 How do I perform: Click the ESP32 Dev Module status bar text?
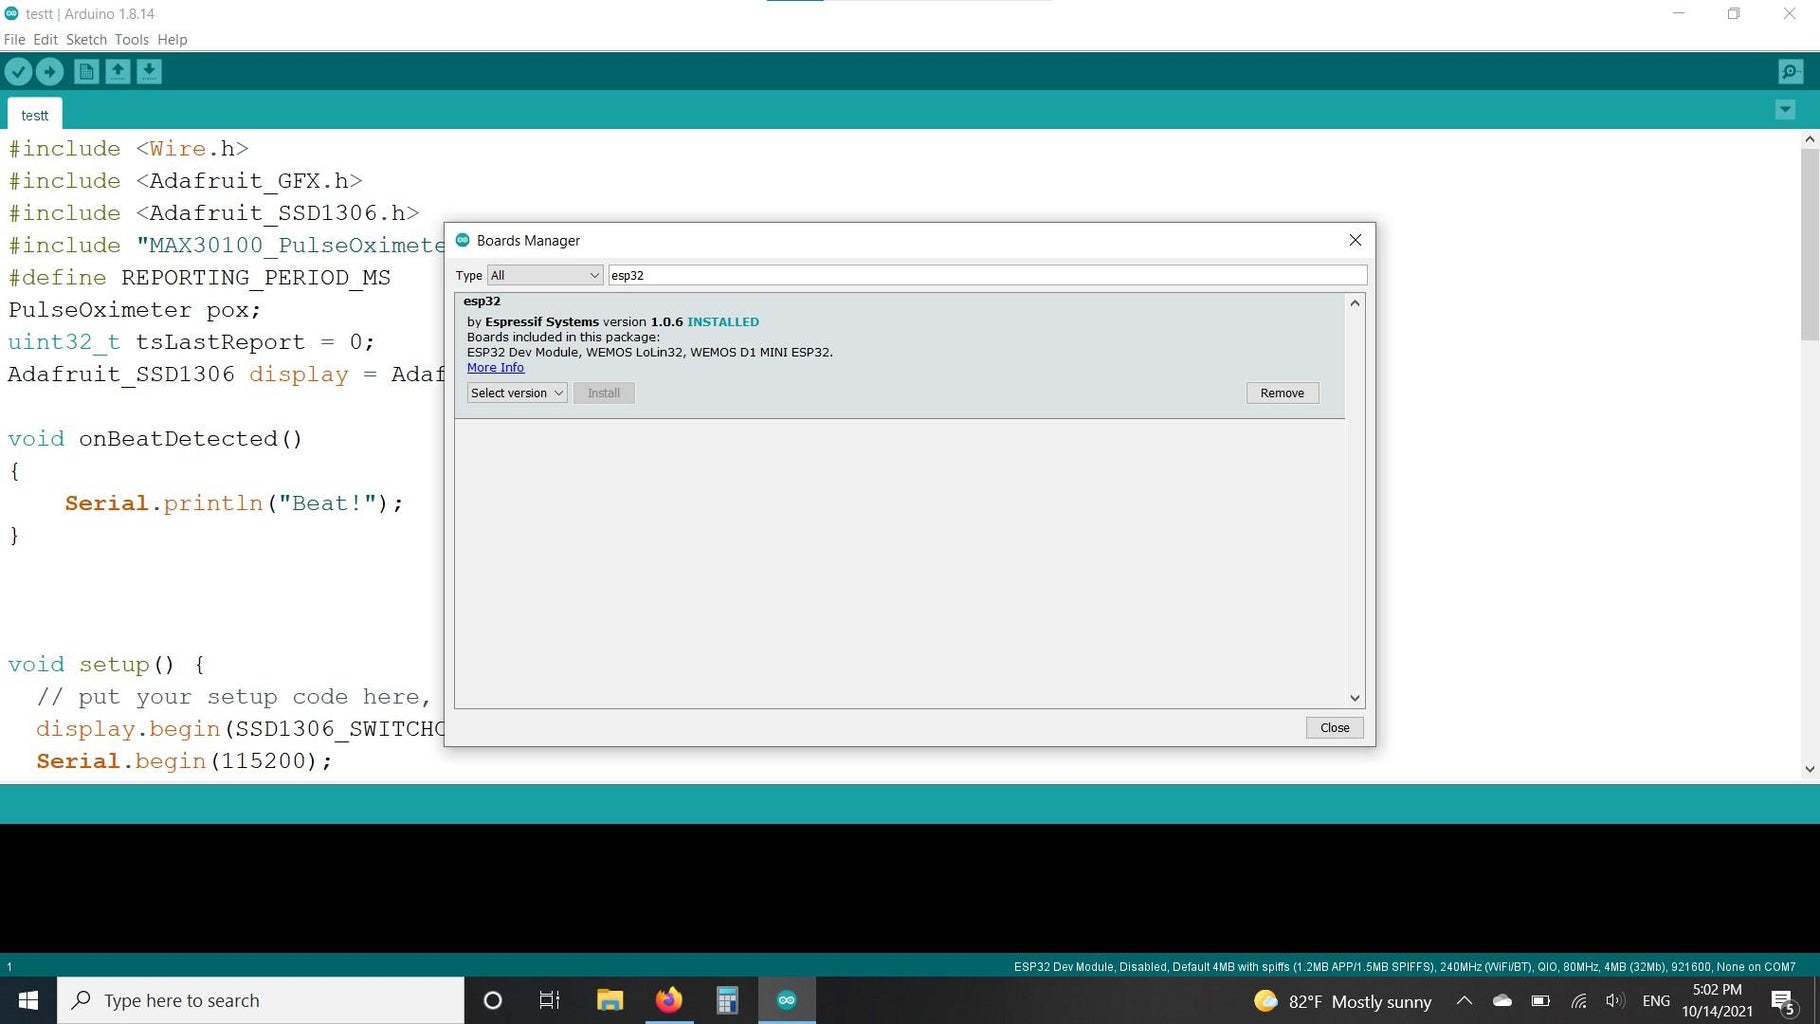pos(1404,967)
